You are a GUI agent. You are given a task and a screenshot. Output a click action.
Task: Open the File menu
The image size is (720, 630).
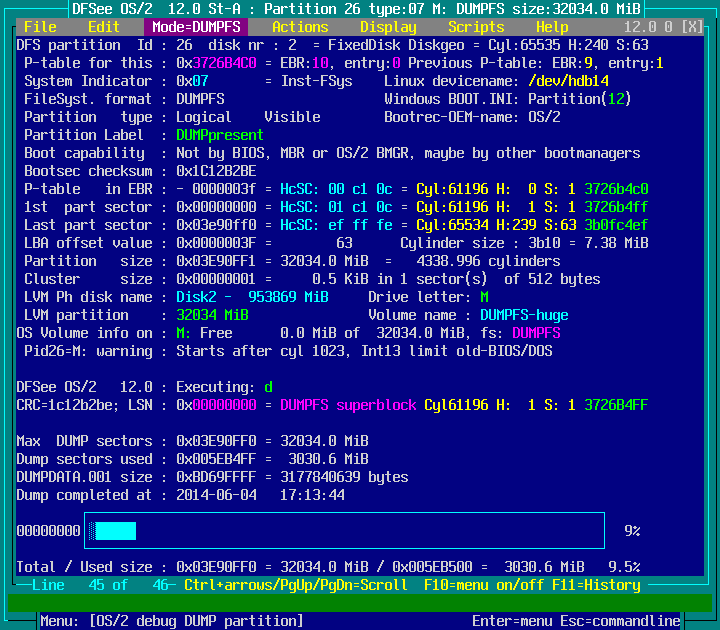pos(40,27)
